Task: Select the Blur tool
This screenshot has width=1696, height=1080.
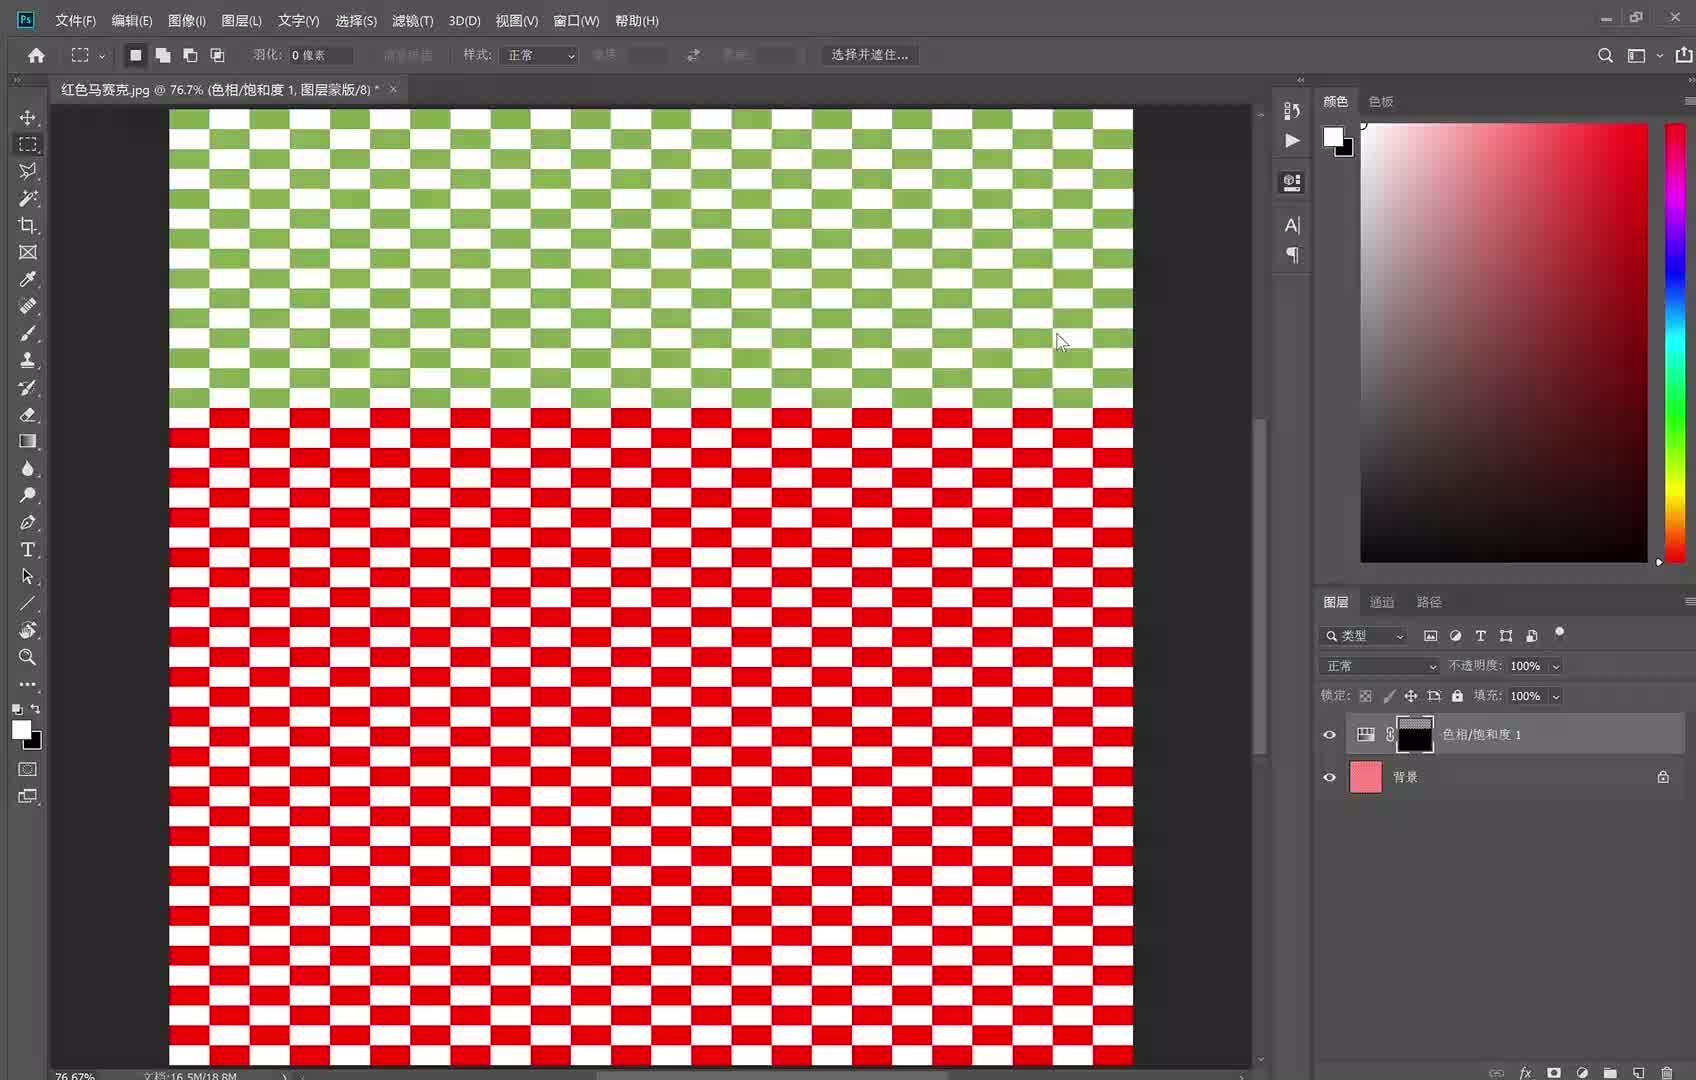Action: (27, 469)
